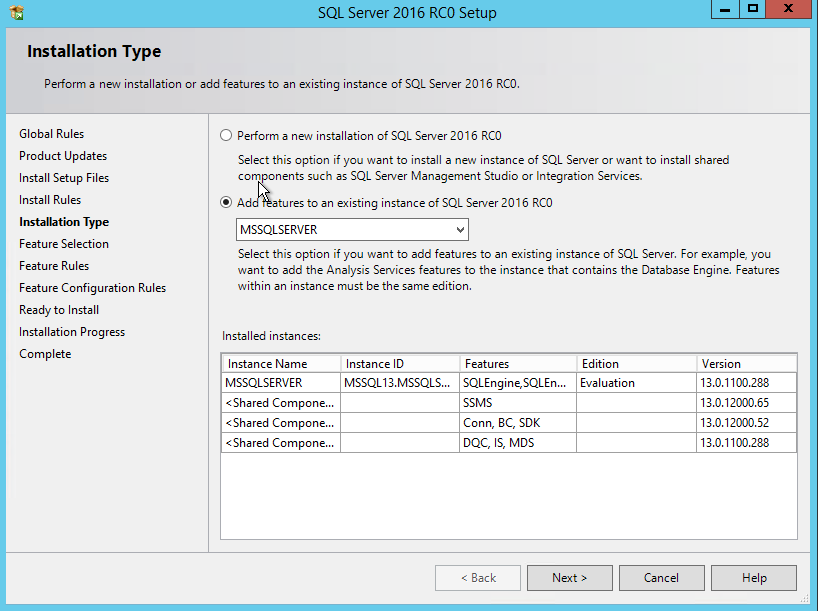Click the Conn, BC, SDK cell
The width and height of the screenshot is (818, 611).
point(518,423)
